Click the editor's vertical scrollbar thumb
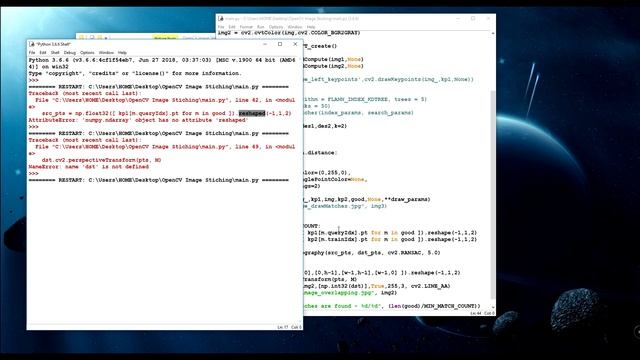 click(493, 195)
